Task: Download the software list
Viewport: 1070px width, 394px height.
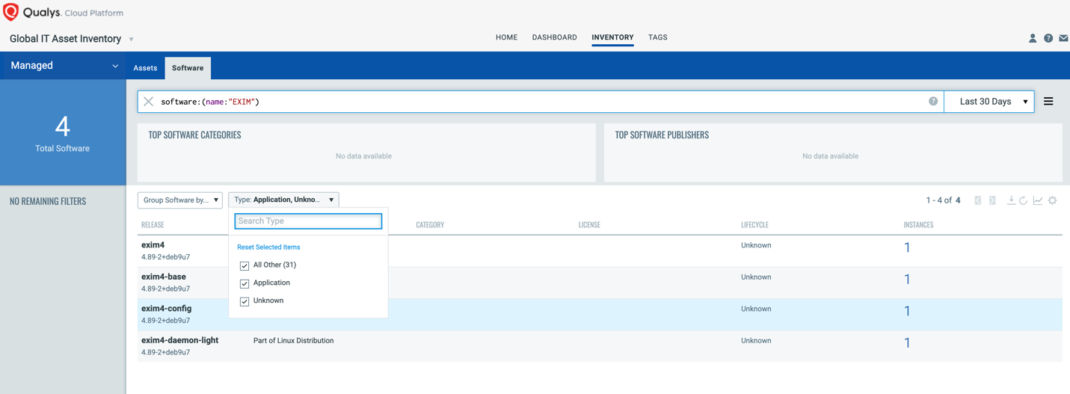Action: point(1011,200)
